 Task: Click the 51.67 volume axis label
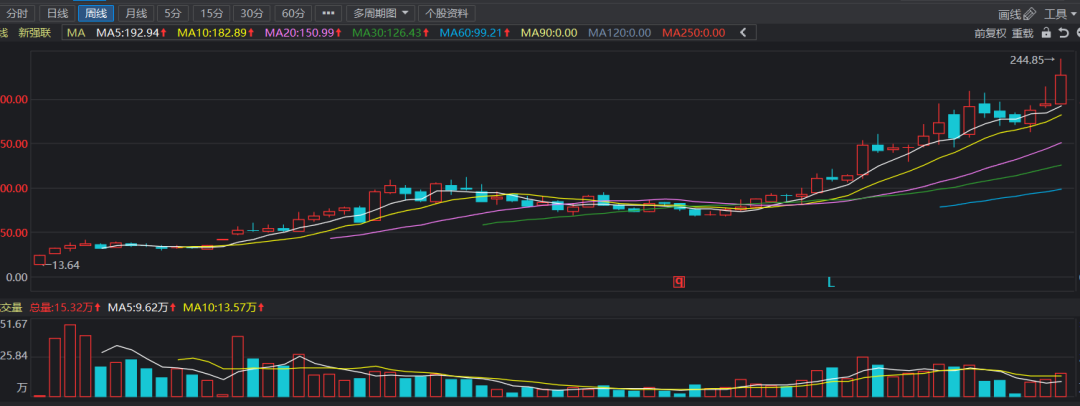point(14,324)
